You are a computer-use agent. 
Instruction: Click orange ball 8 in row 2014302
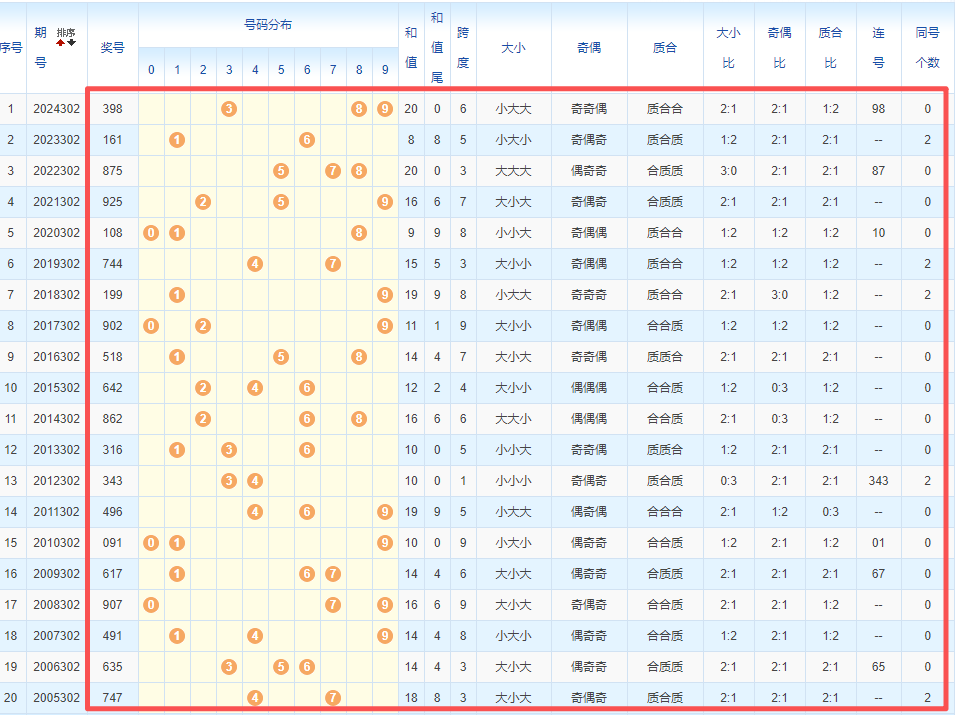pos(359,419)
